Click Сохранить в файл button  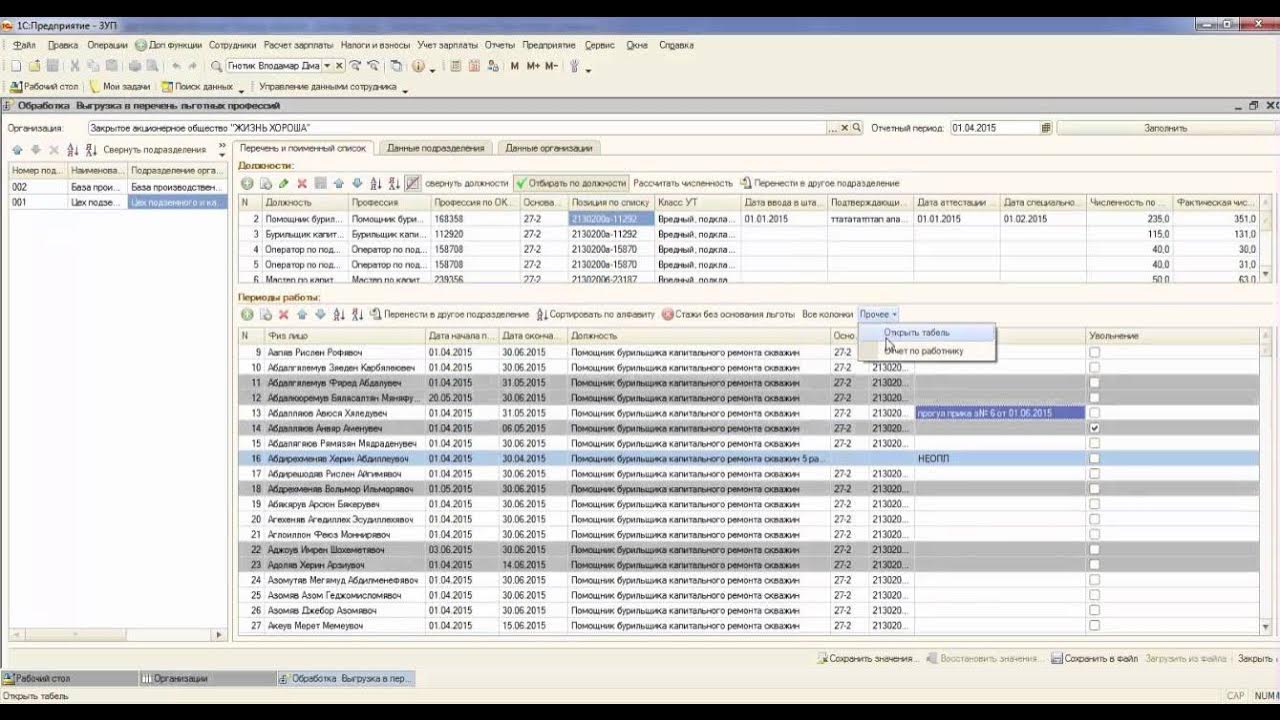pyautogui.click(x=1094, y=659)
